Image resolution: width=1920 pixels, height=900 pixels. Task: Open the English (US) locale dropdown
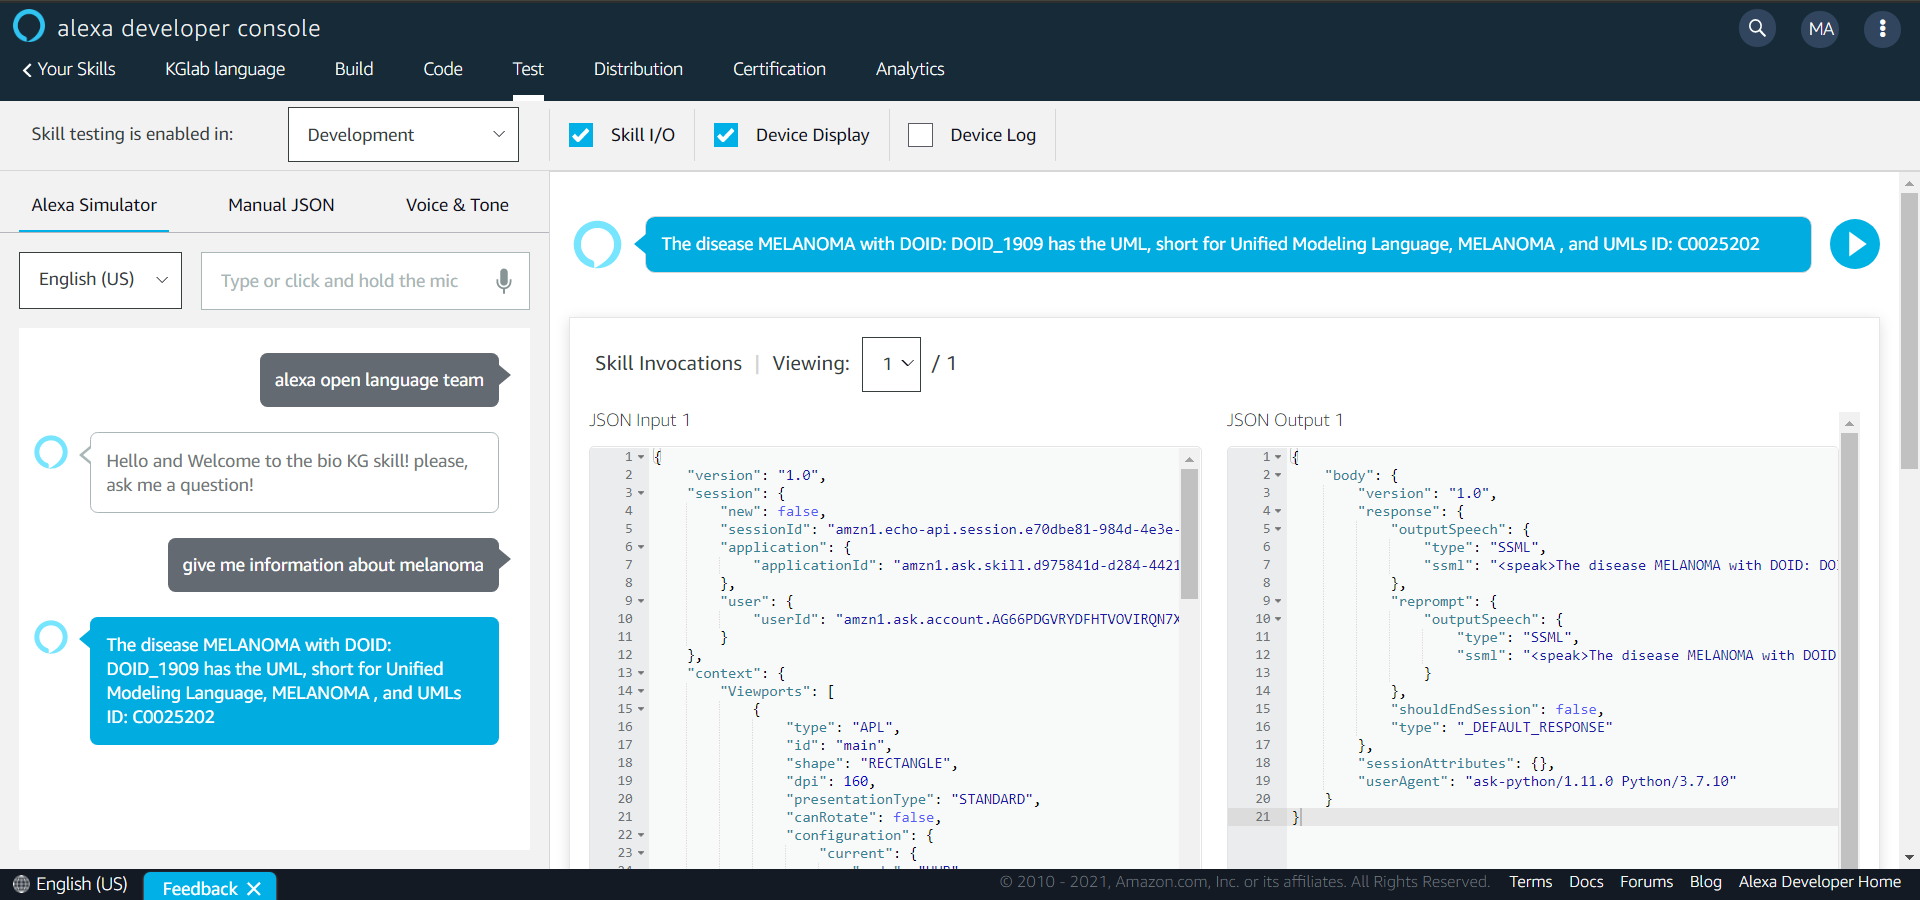coord(100,280)
